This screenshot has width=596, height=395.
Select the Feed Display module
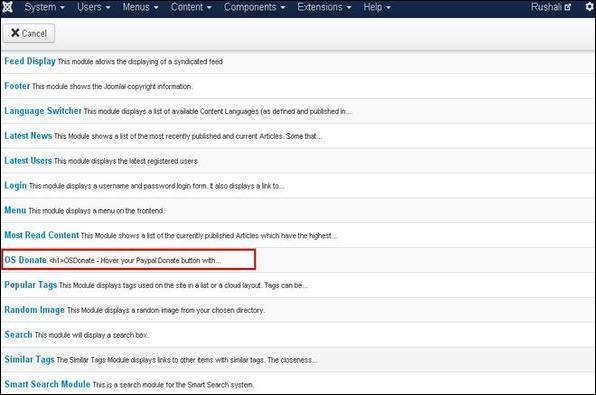click(x=30, y=61)
